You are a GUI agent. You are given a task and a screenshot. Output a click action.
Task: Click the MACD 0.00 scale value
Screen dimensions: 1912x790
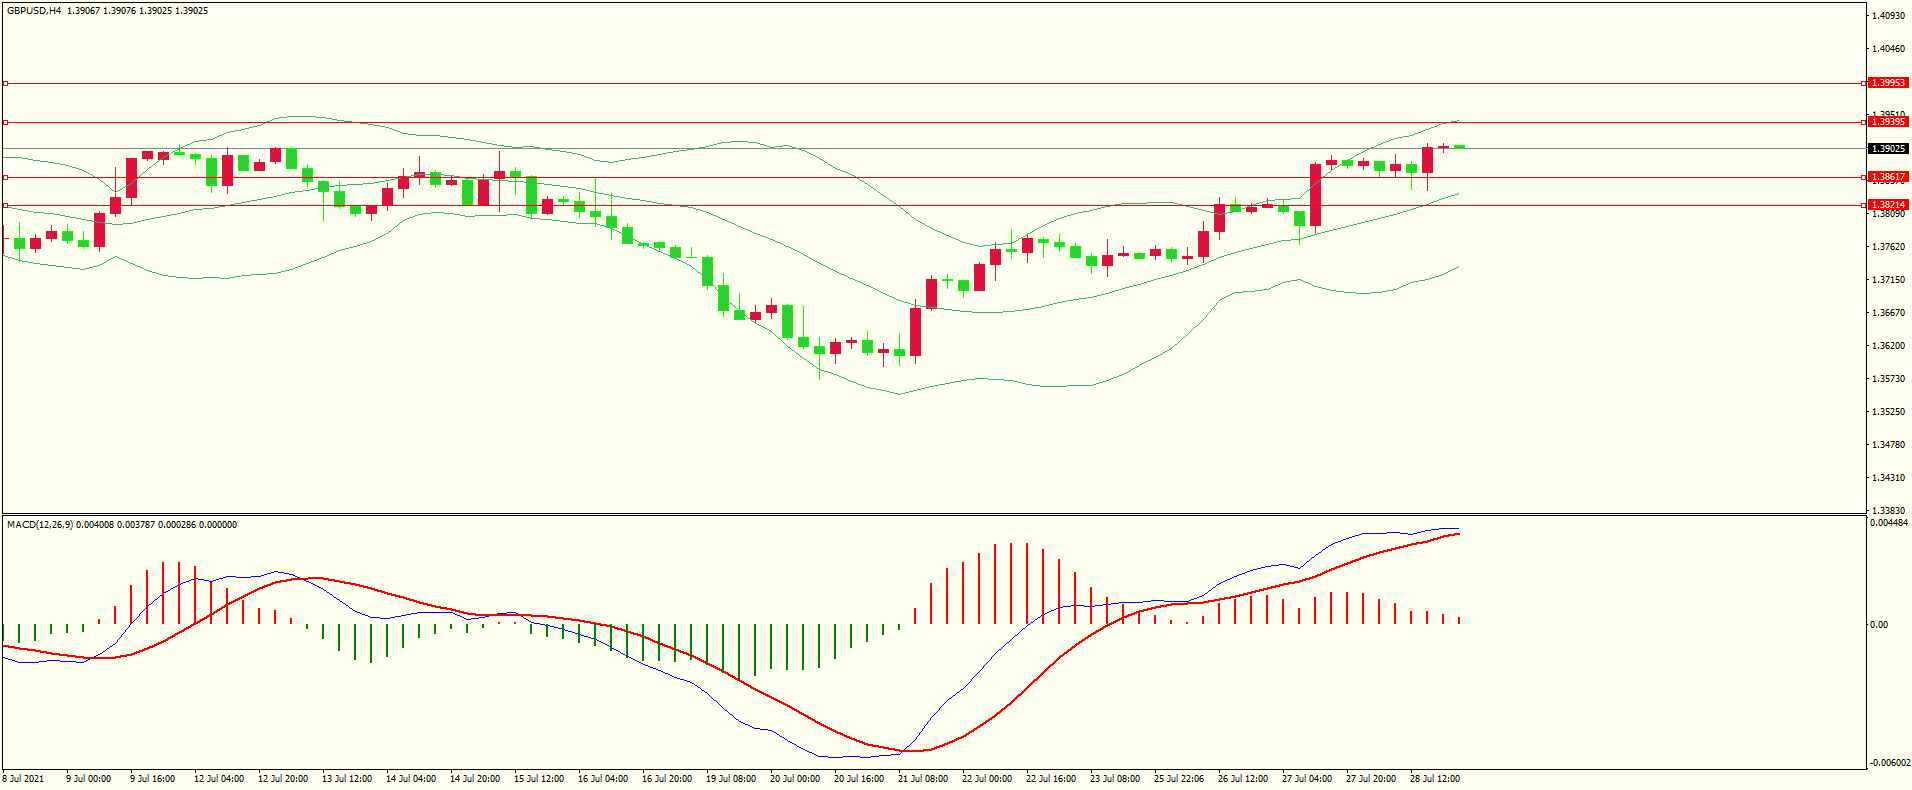point(1879,625)
